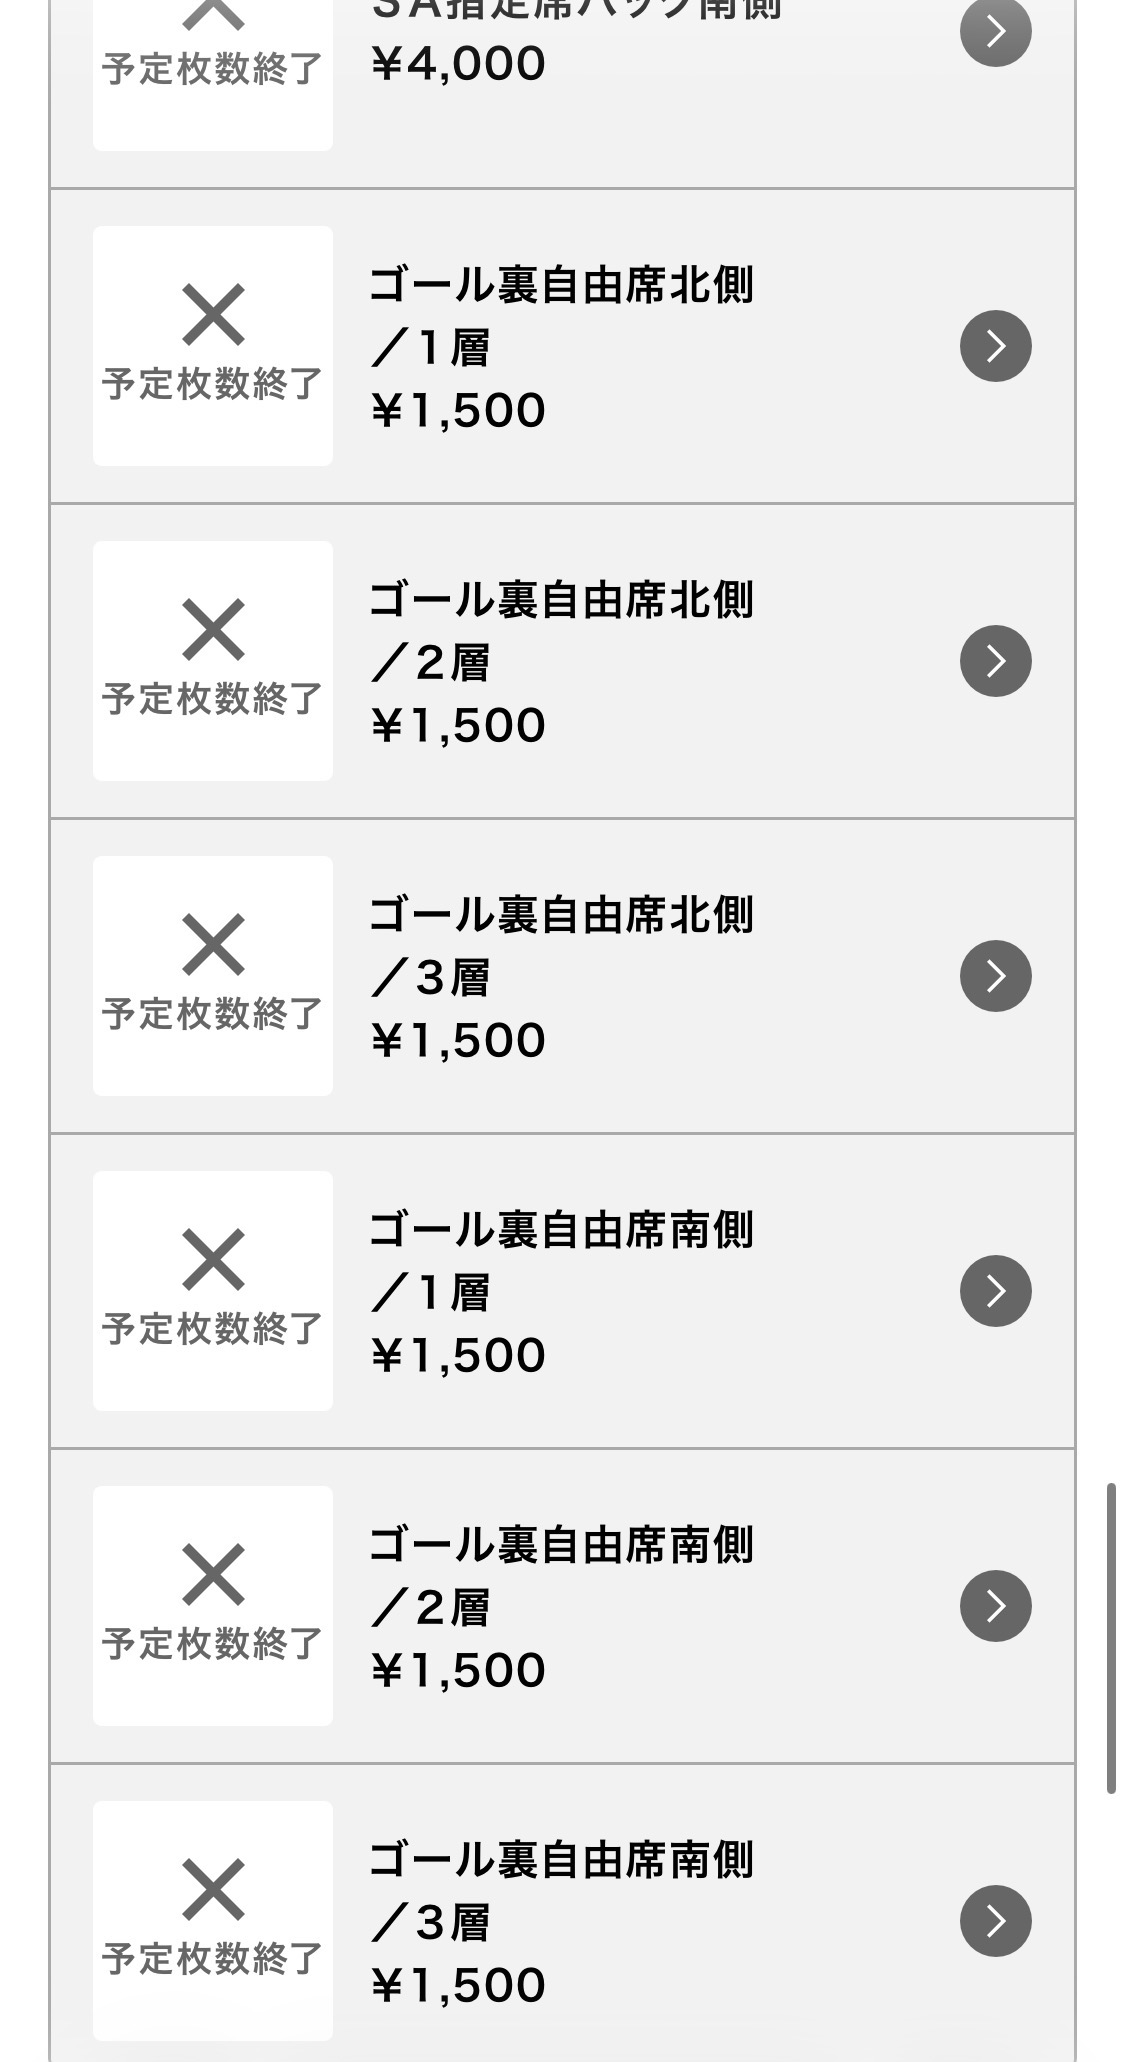
Task: Tap 予定枚数終了 label for 北側 2層
Action: (x=213, y=699)
